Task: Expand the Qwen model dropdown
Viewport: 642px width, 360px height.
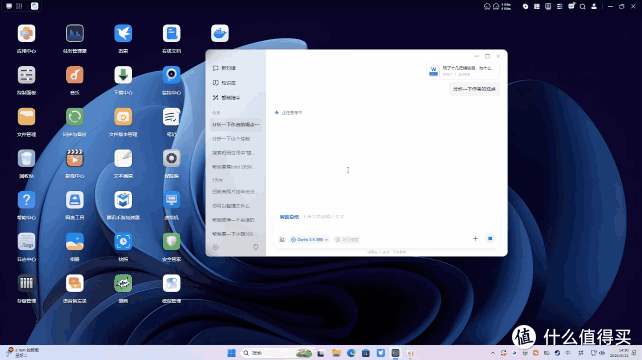Action: click(309, 240)
